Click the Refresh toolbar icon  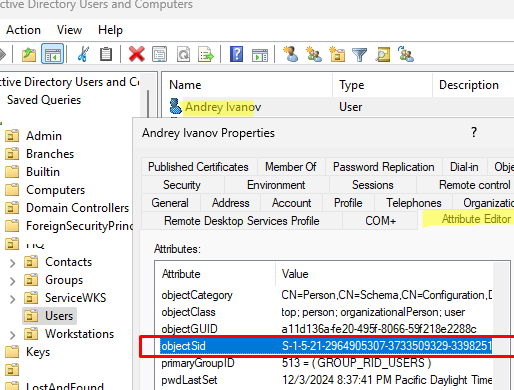coord(183,54)
